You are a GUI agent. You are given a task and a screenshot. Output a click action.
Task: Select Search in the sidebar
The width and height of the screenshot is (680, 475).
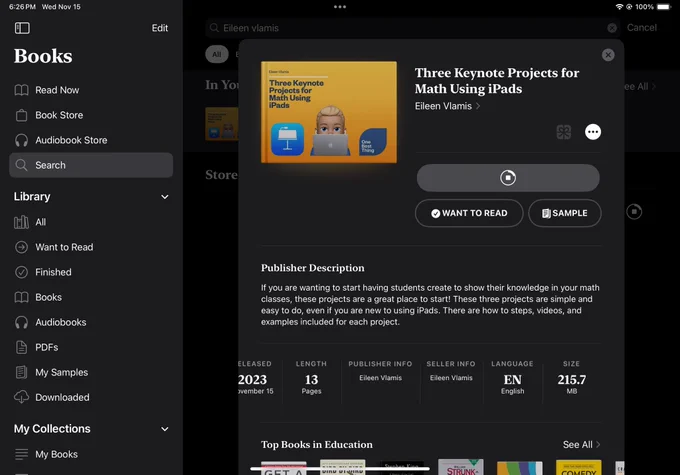coord(91,165)
